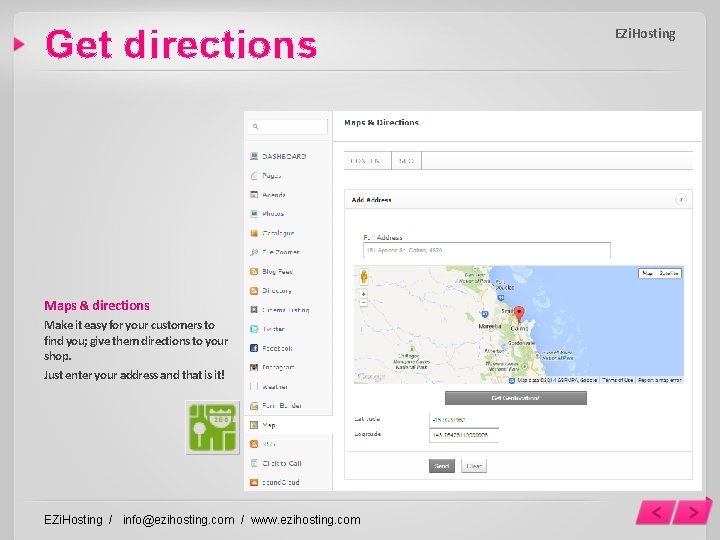The image size is (720, 540).
Task: Click the EZiHosting logo text at top
Action: point(645,34)
